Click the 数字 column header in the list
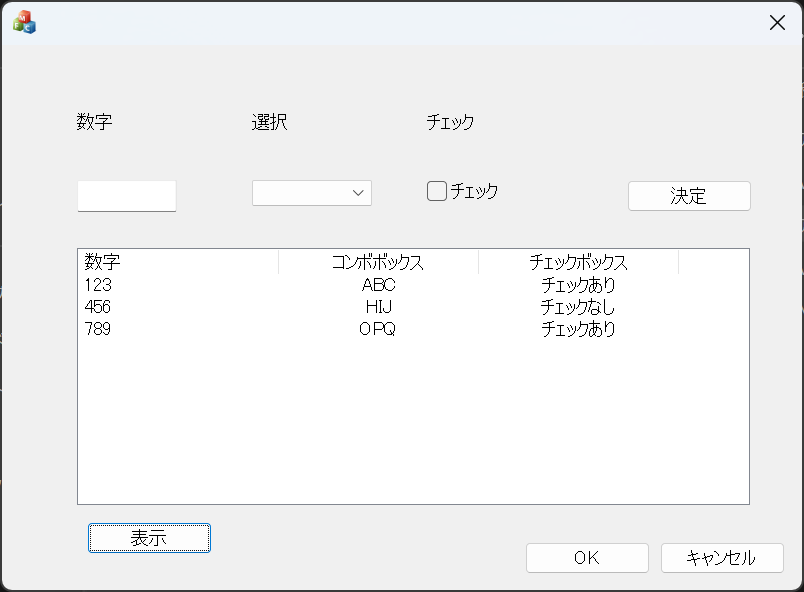804x592 pixels. [103, 263]
